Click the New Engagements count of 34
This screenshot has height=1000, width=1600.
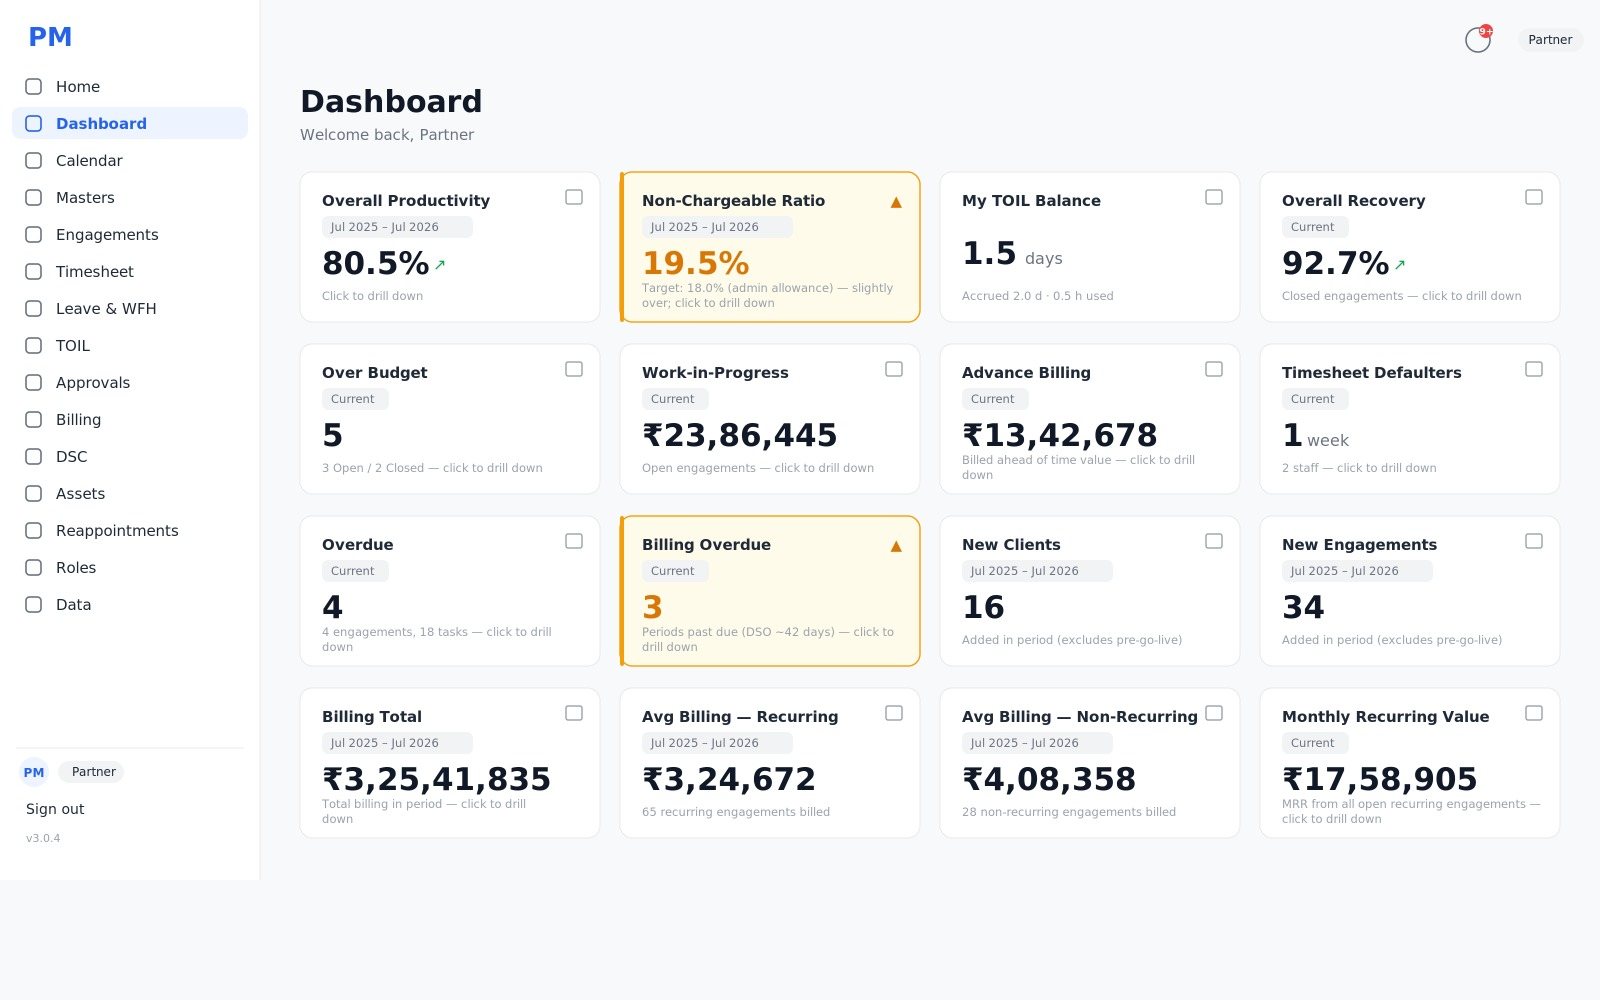[1303, 607]
